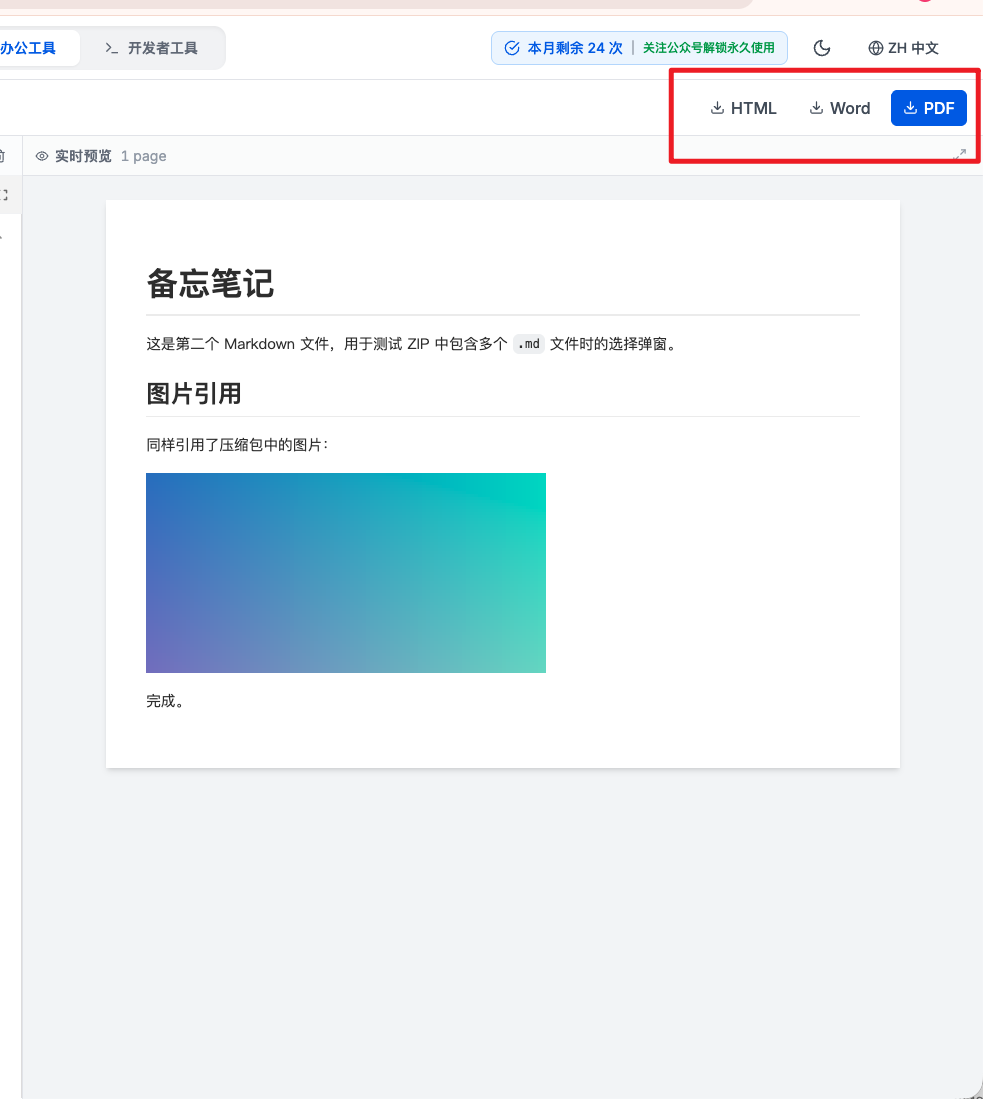Click the .md code badge in the preview text
This screenshot has height=1099, width=983.
pos(528,344)
